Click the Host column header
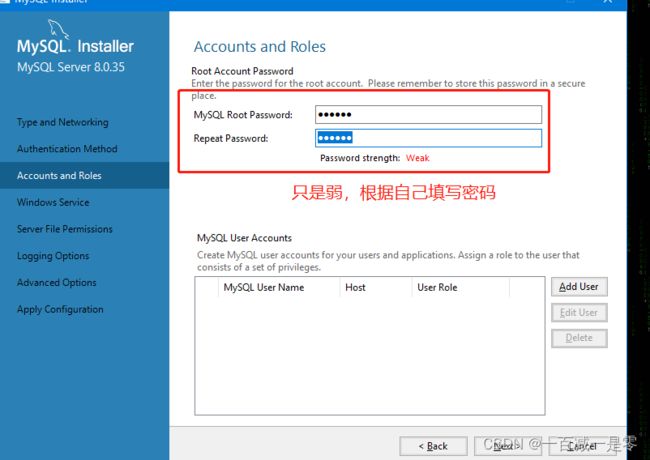Screen dimensions: 650x460 [x=376, y=287]
